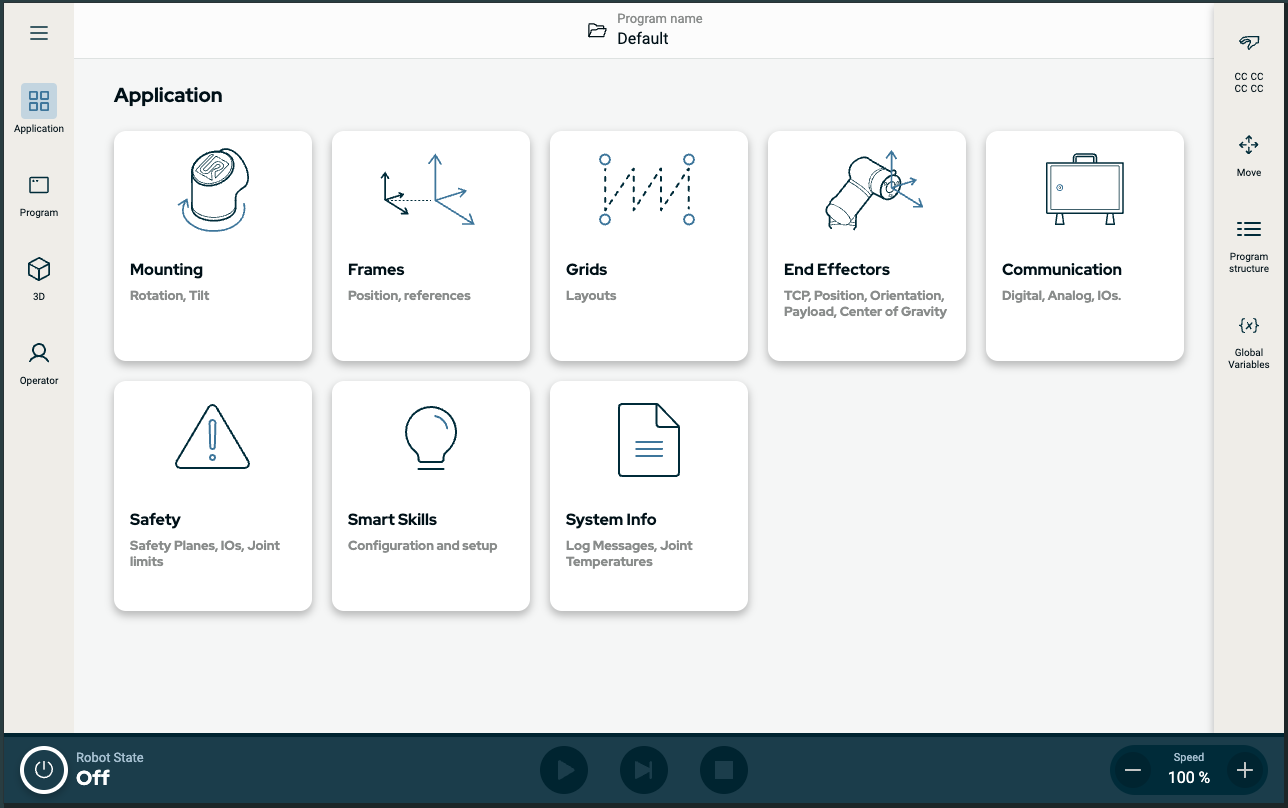The image size is (1288, 808).
Task: Open the hamburger menu
Action: tap(38, 33)
